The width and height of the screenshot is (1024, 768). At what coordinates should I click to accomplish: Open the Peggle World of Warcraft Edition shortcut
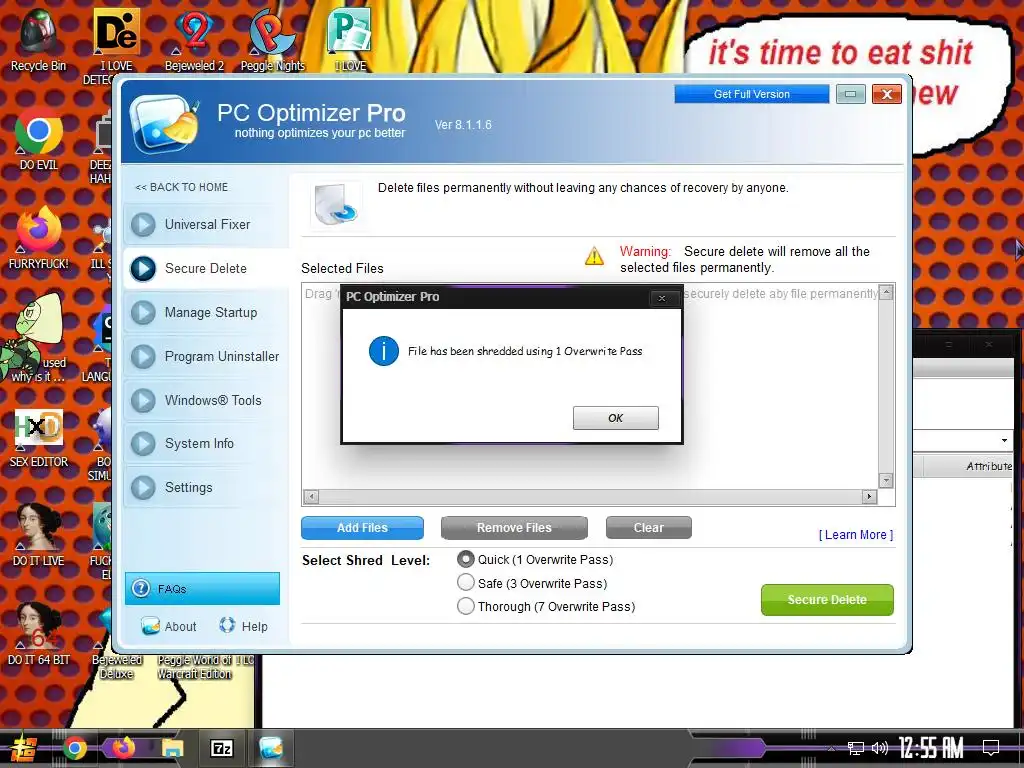[195, 667]
